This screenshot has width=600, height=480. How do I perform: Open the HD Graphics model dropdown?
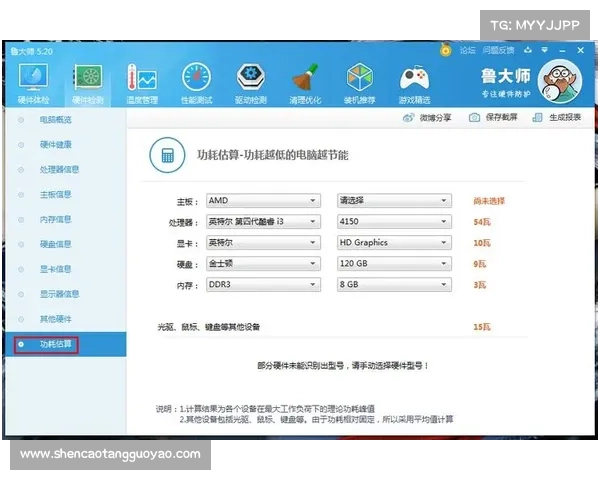394,243
